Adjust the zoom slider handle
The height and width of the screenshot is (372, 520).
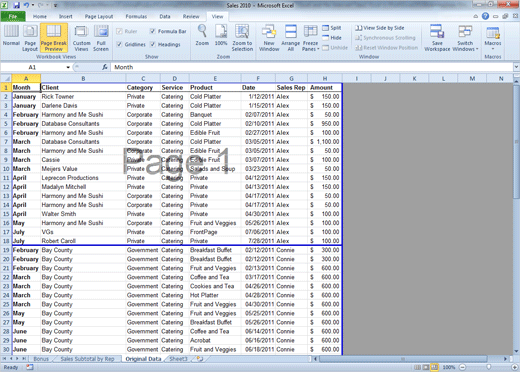tap(488, 367)
